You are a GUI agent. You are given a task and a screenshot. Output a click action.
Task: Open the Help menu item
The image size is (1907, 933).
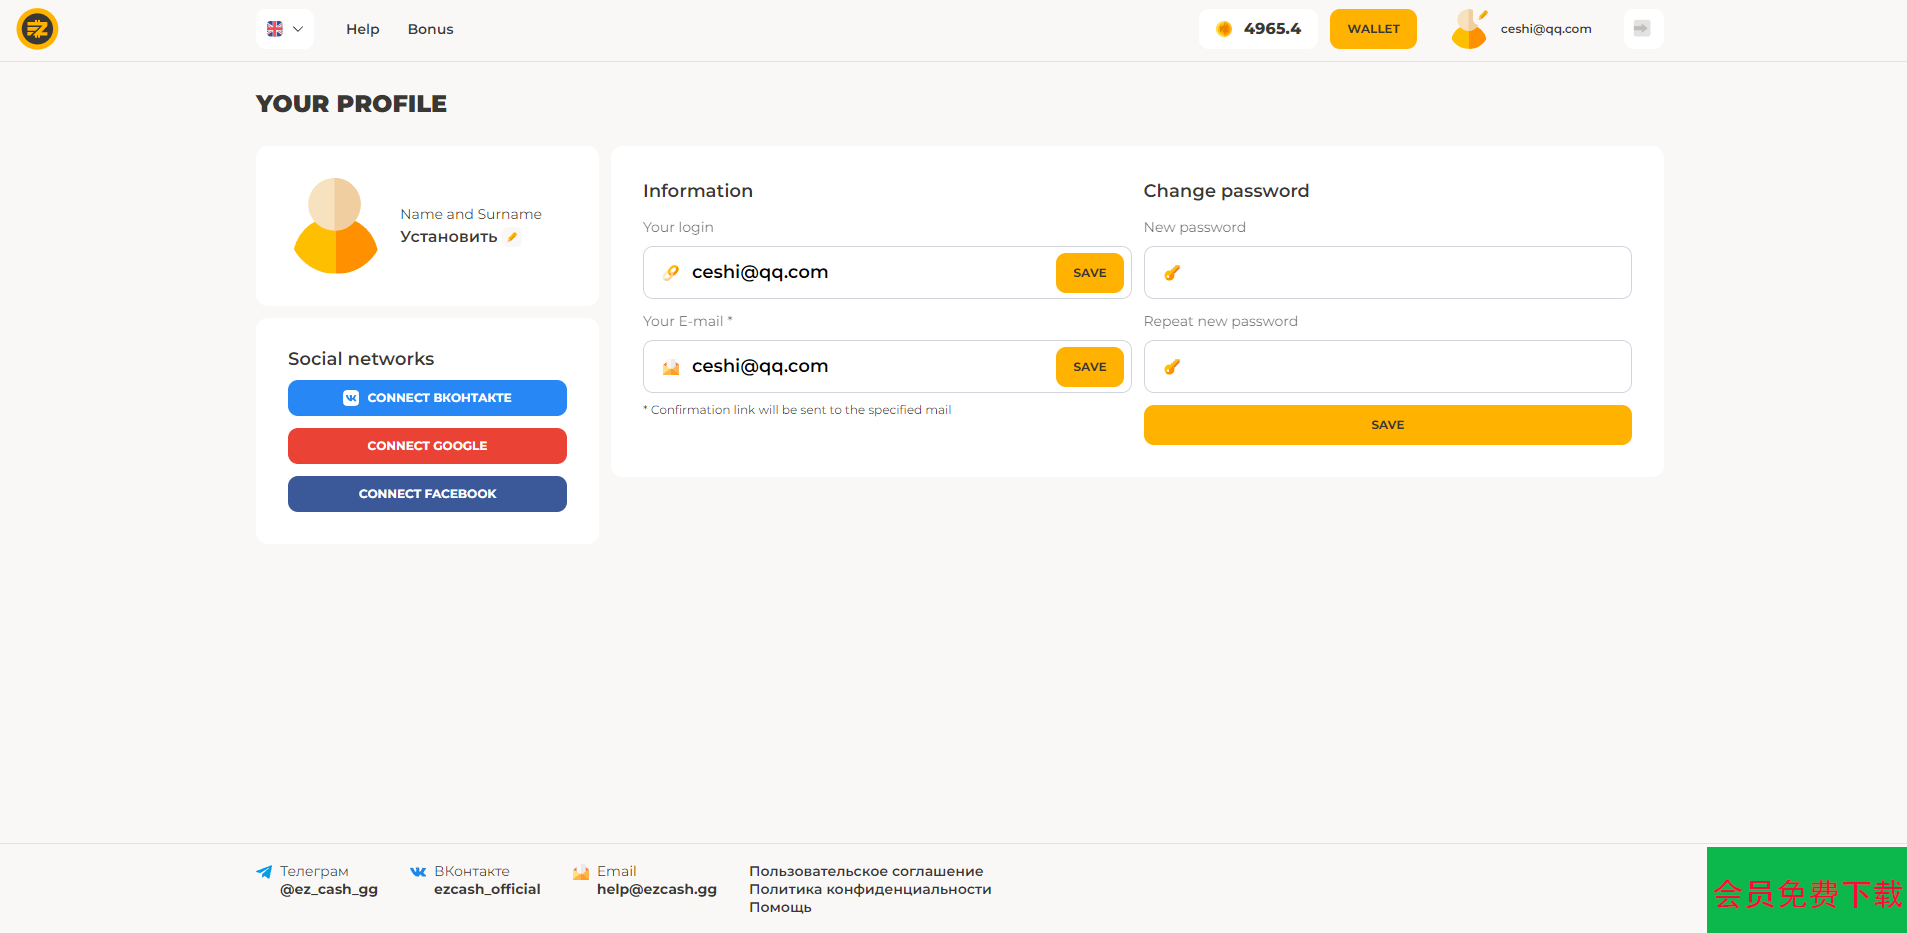(x=362, y=29)
